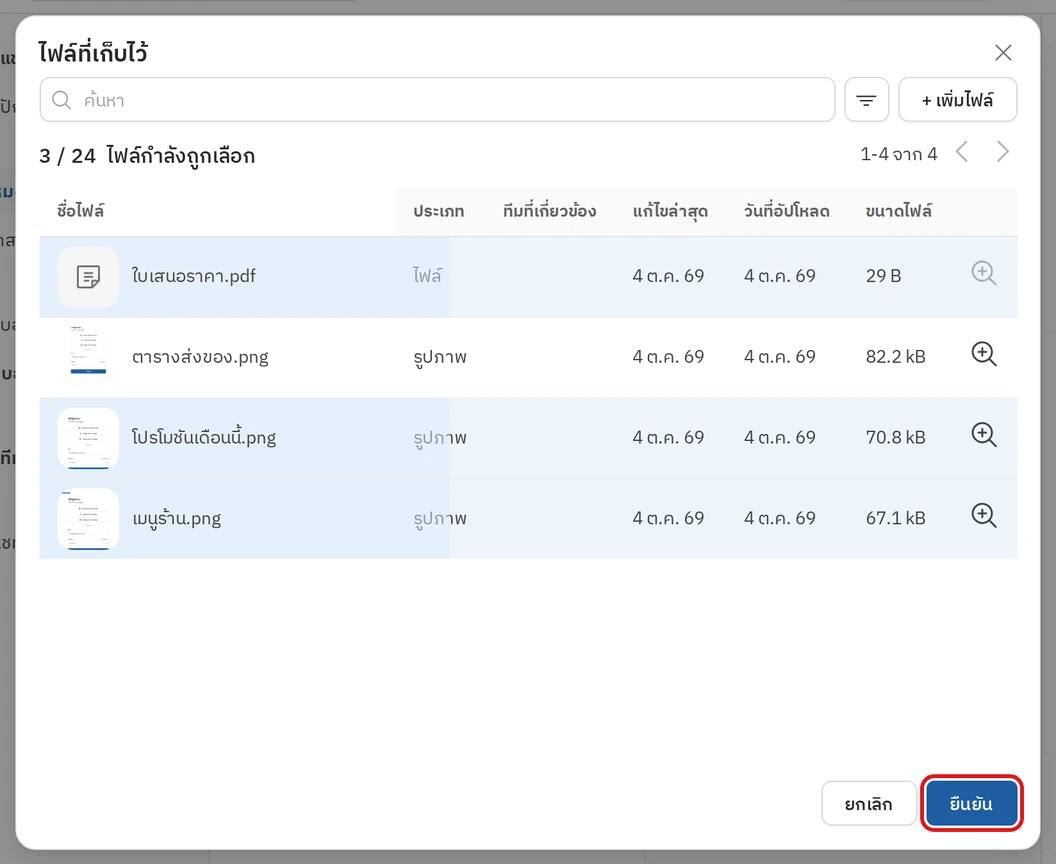The height and width of the screenshot is (864, 1056).
Task: Click the 1-4 จาก 4 pagination text
Action: (898, 154)
